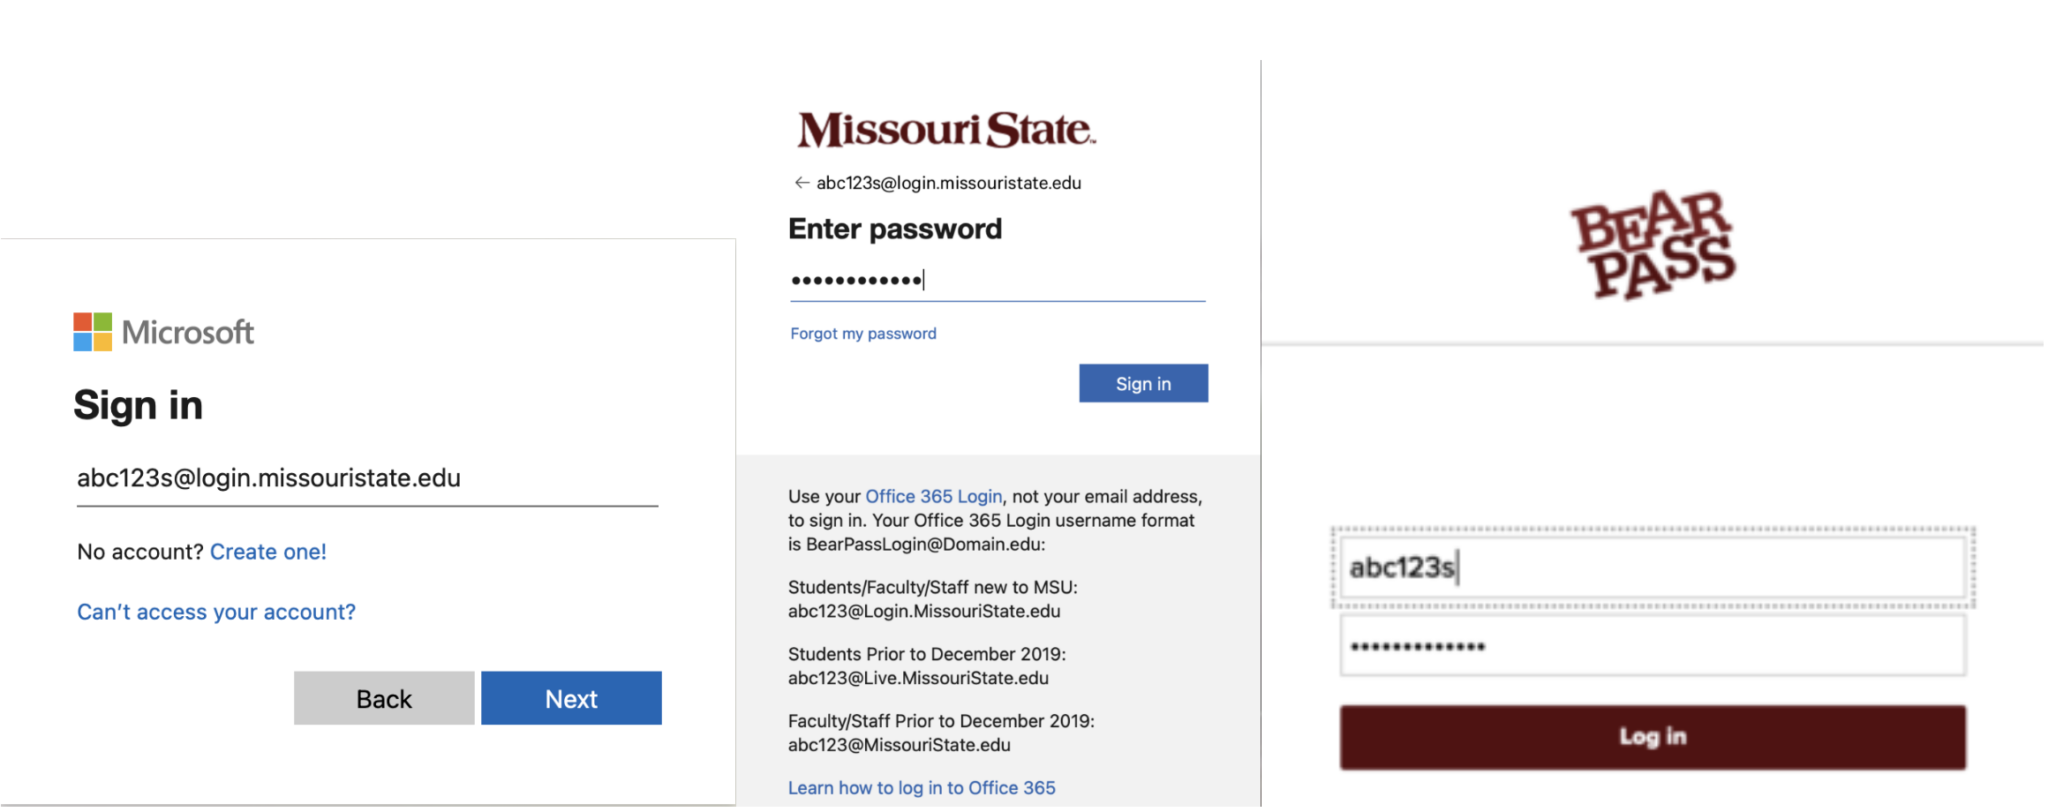Image resolution: width=2048 pixels, height=812 pixels.
Task: Click the back arrow next to abc123s email
Action: click(800, 182)
